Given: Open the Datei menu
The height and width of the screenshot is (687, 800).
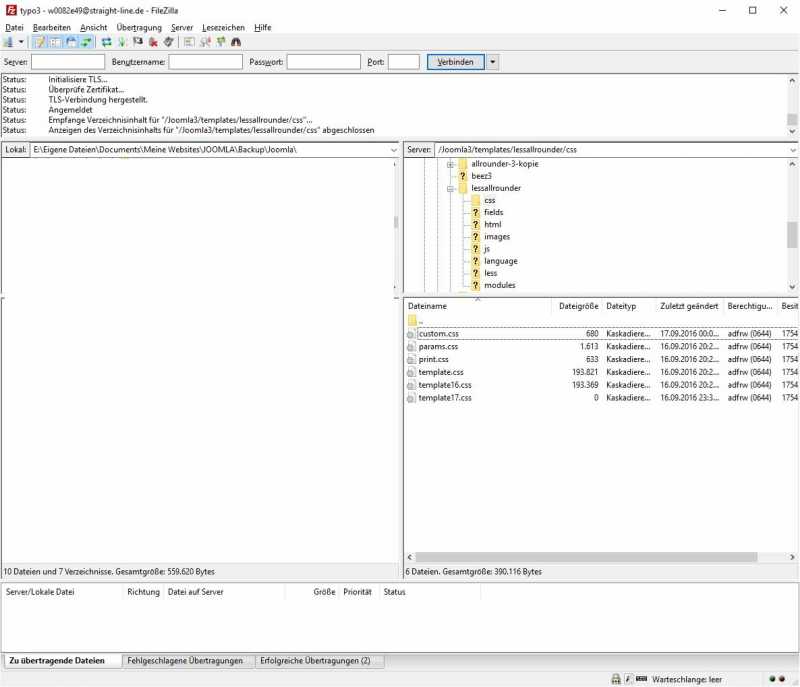Looking at the screenshot, I should 14,28.
